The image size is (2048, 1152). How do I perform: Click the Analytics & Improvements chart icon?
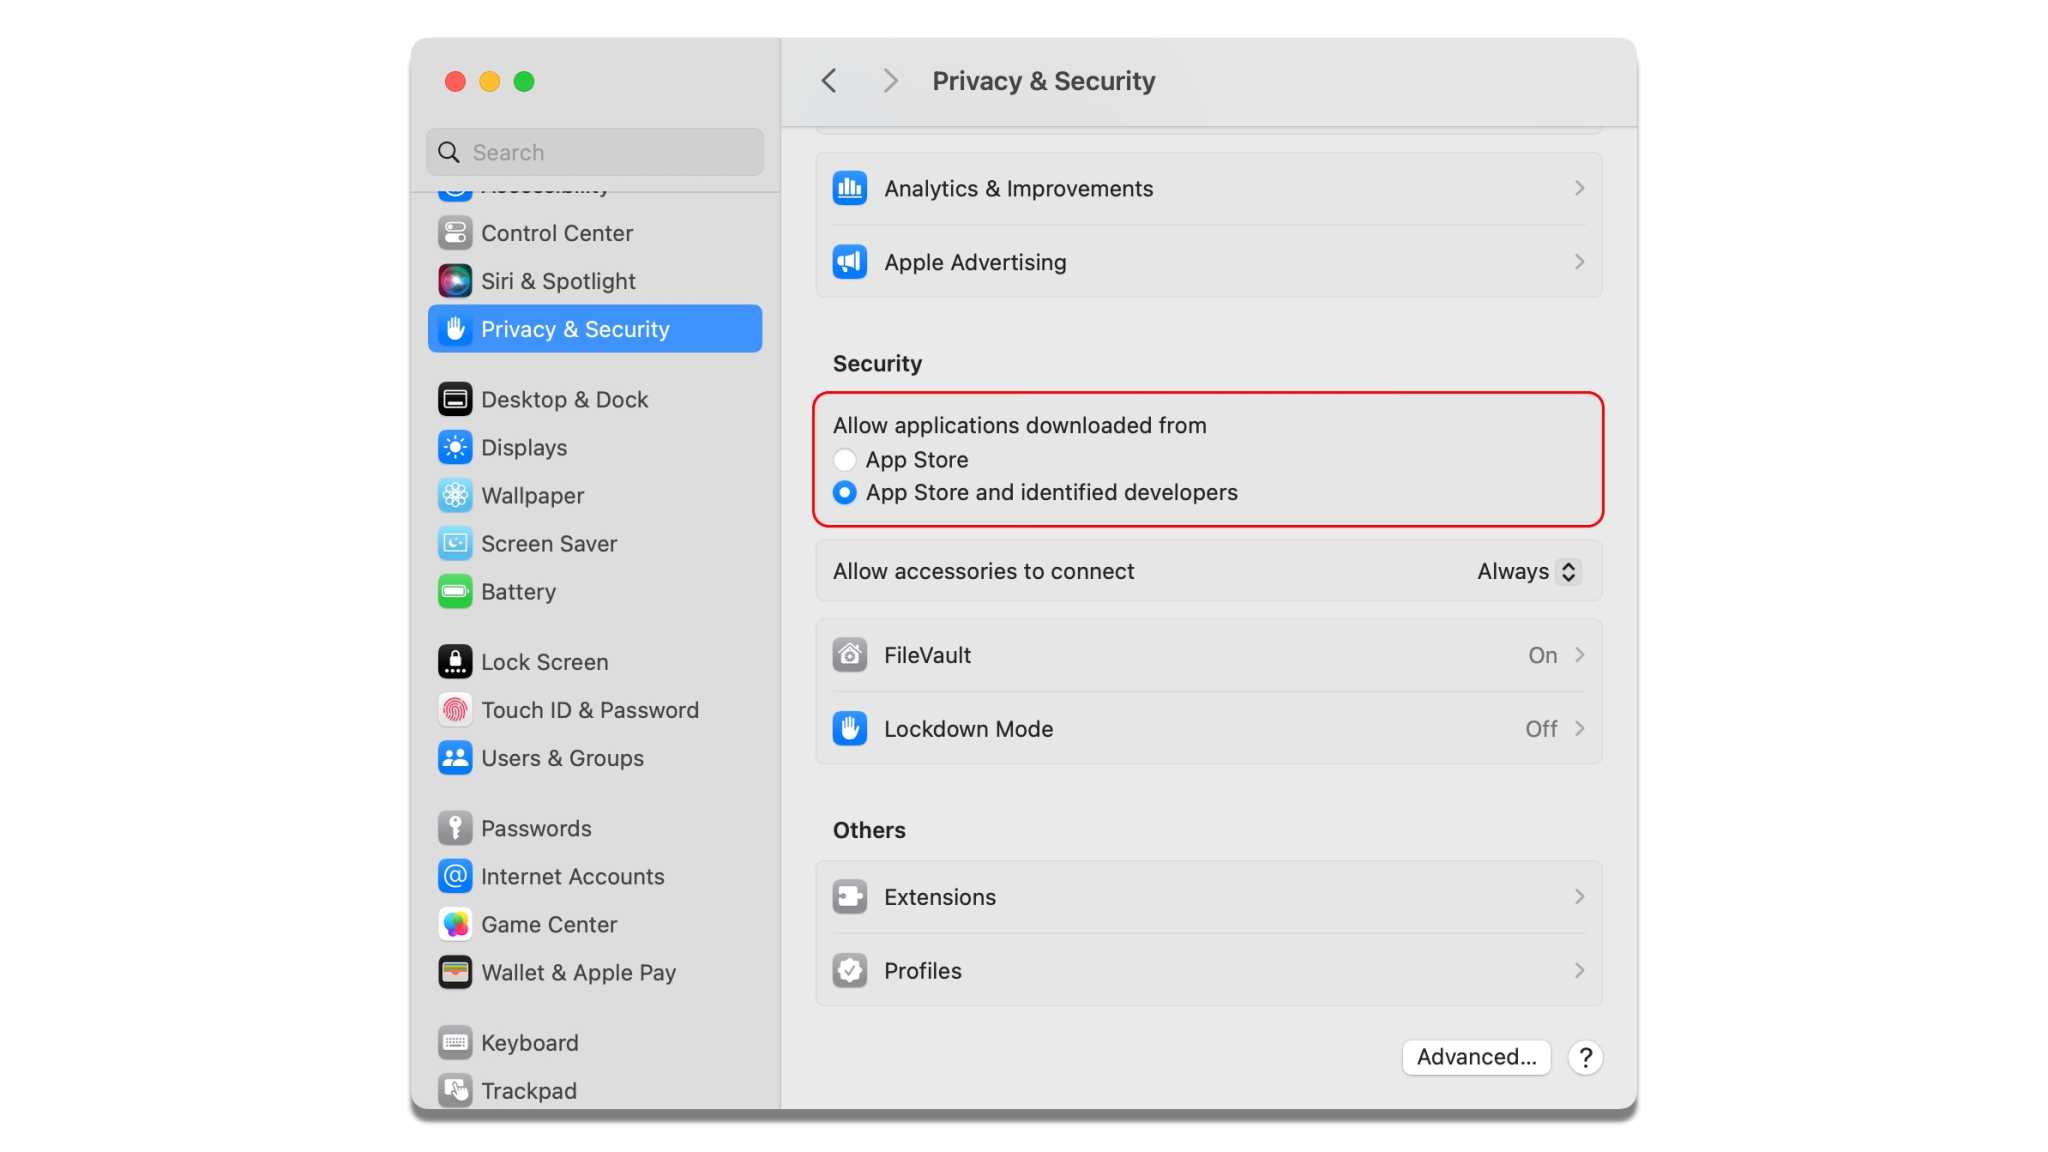tap(849, 188)
